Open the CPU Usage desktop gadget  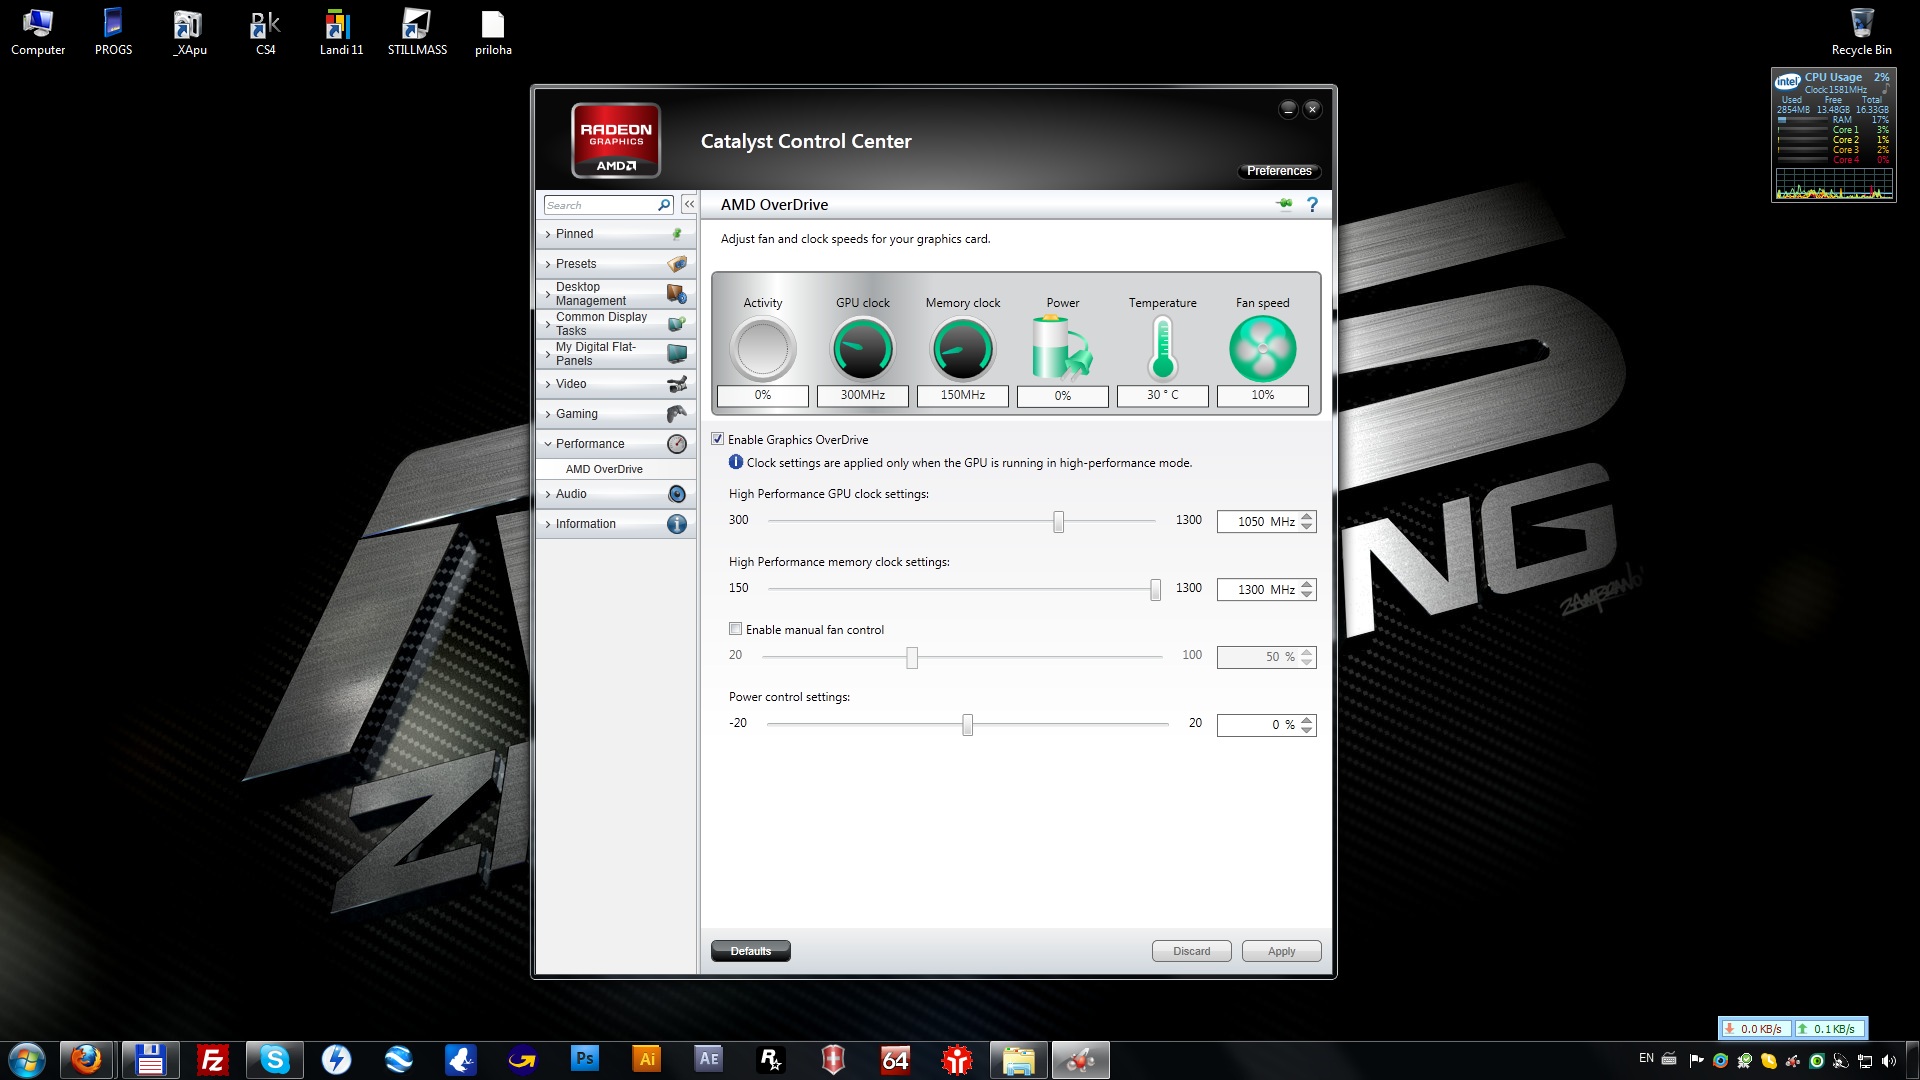pos(1833,134)
